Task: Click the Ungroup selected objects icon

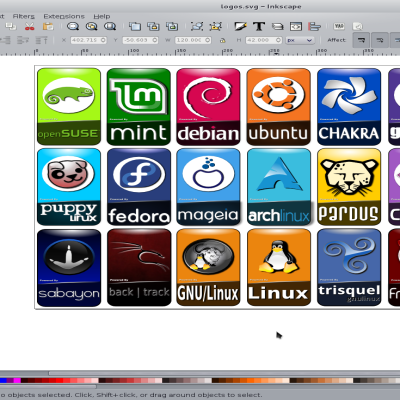Action: (216, 26)
